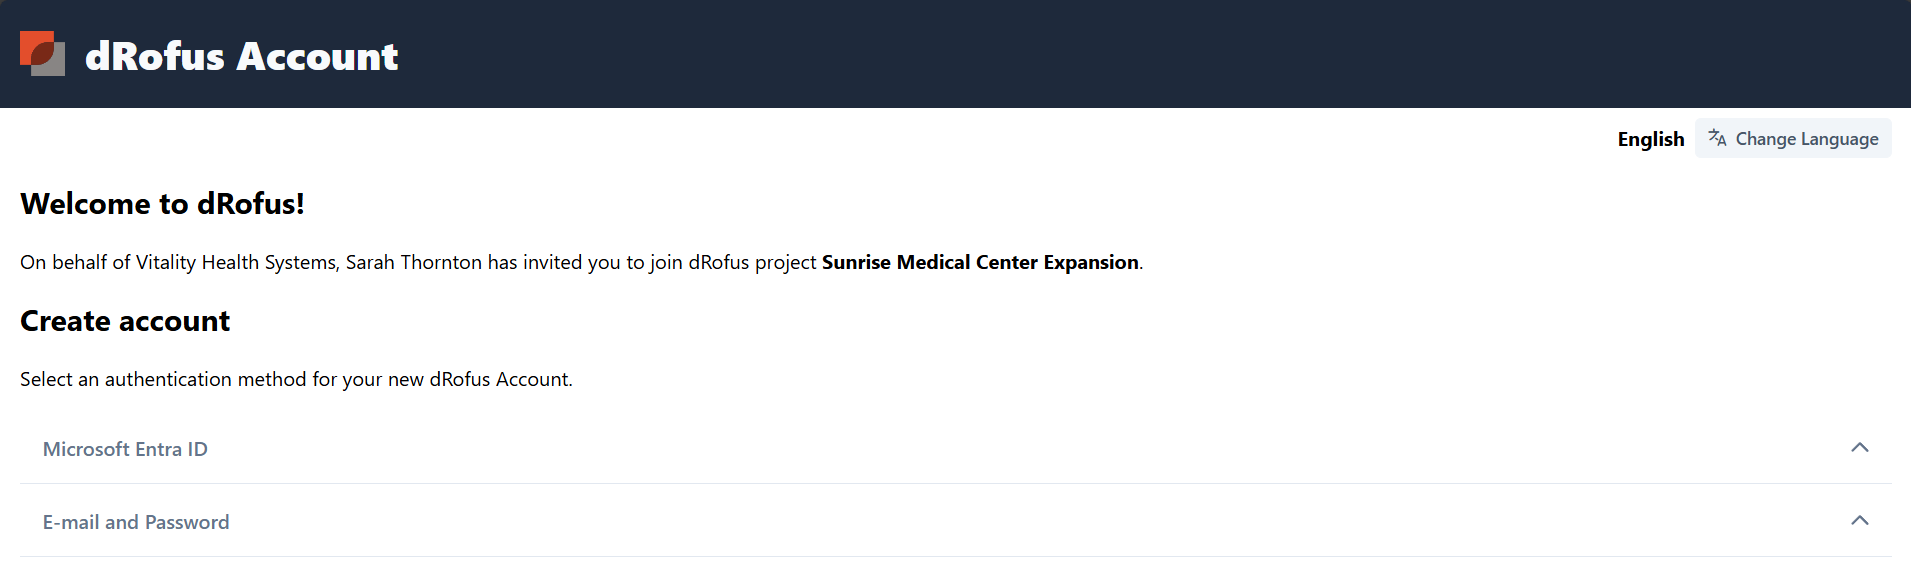The image size is (1911, 562).
Task: Click the current language label English
Action: (1650, 139)
